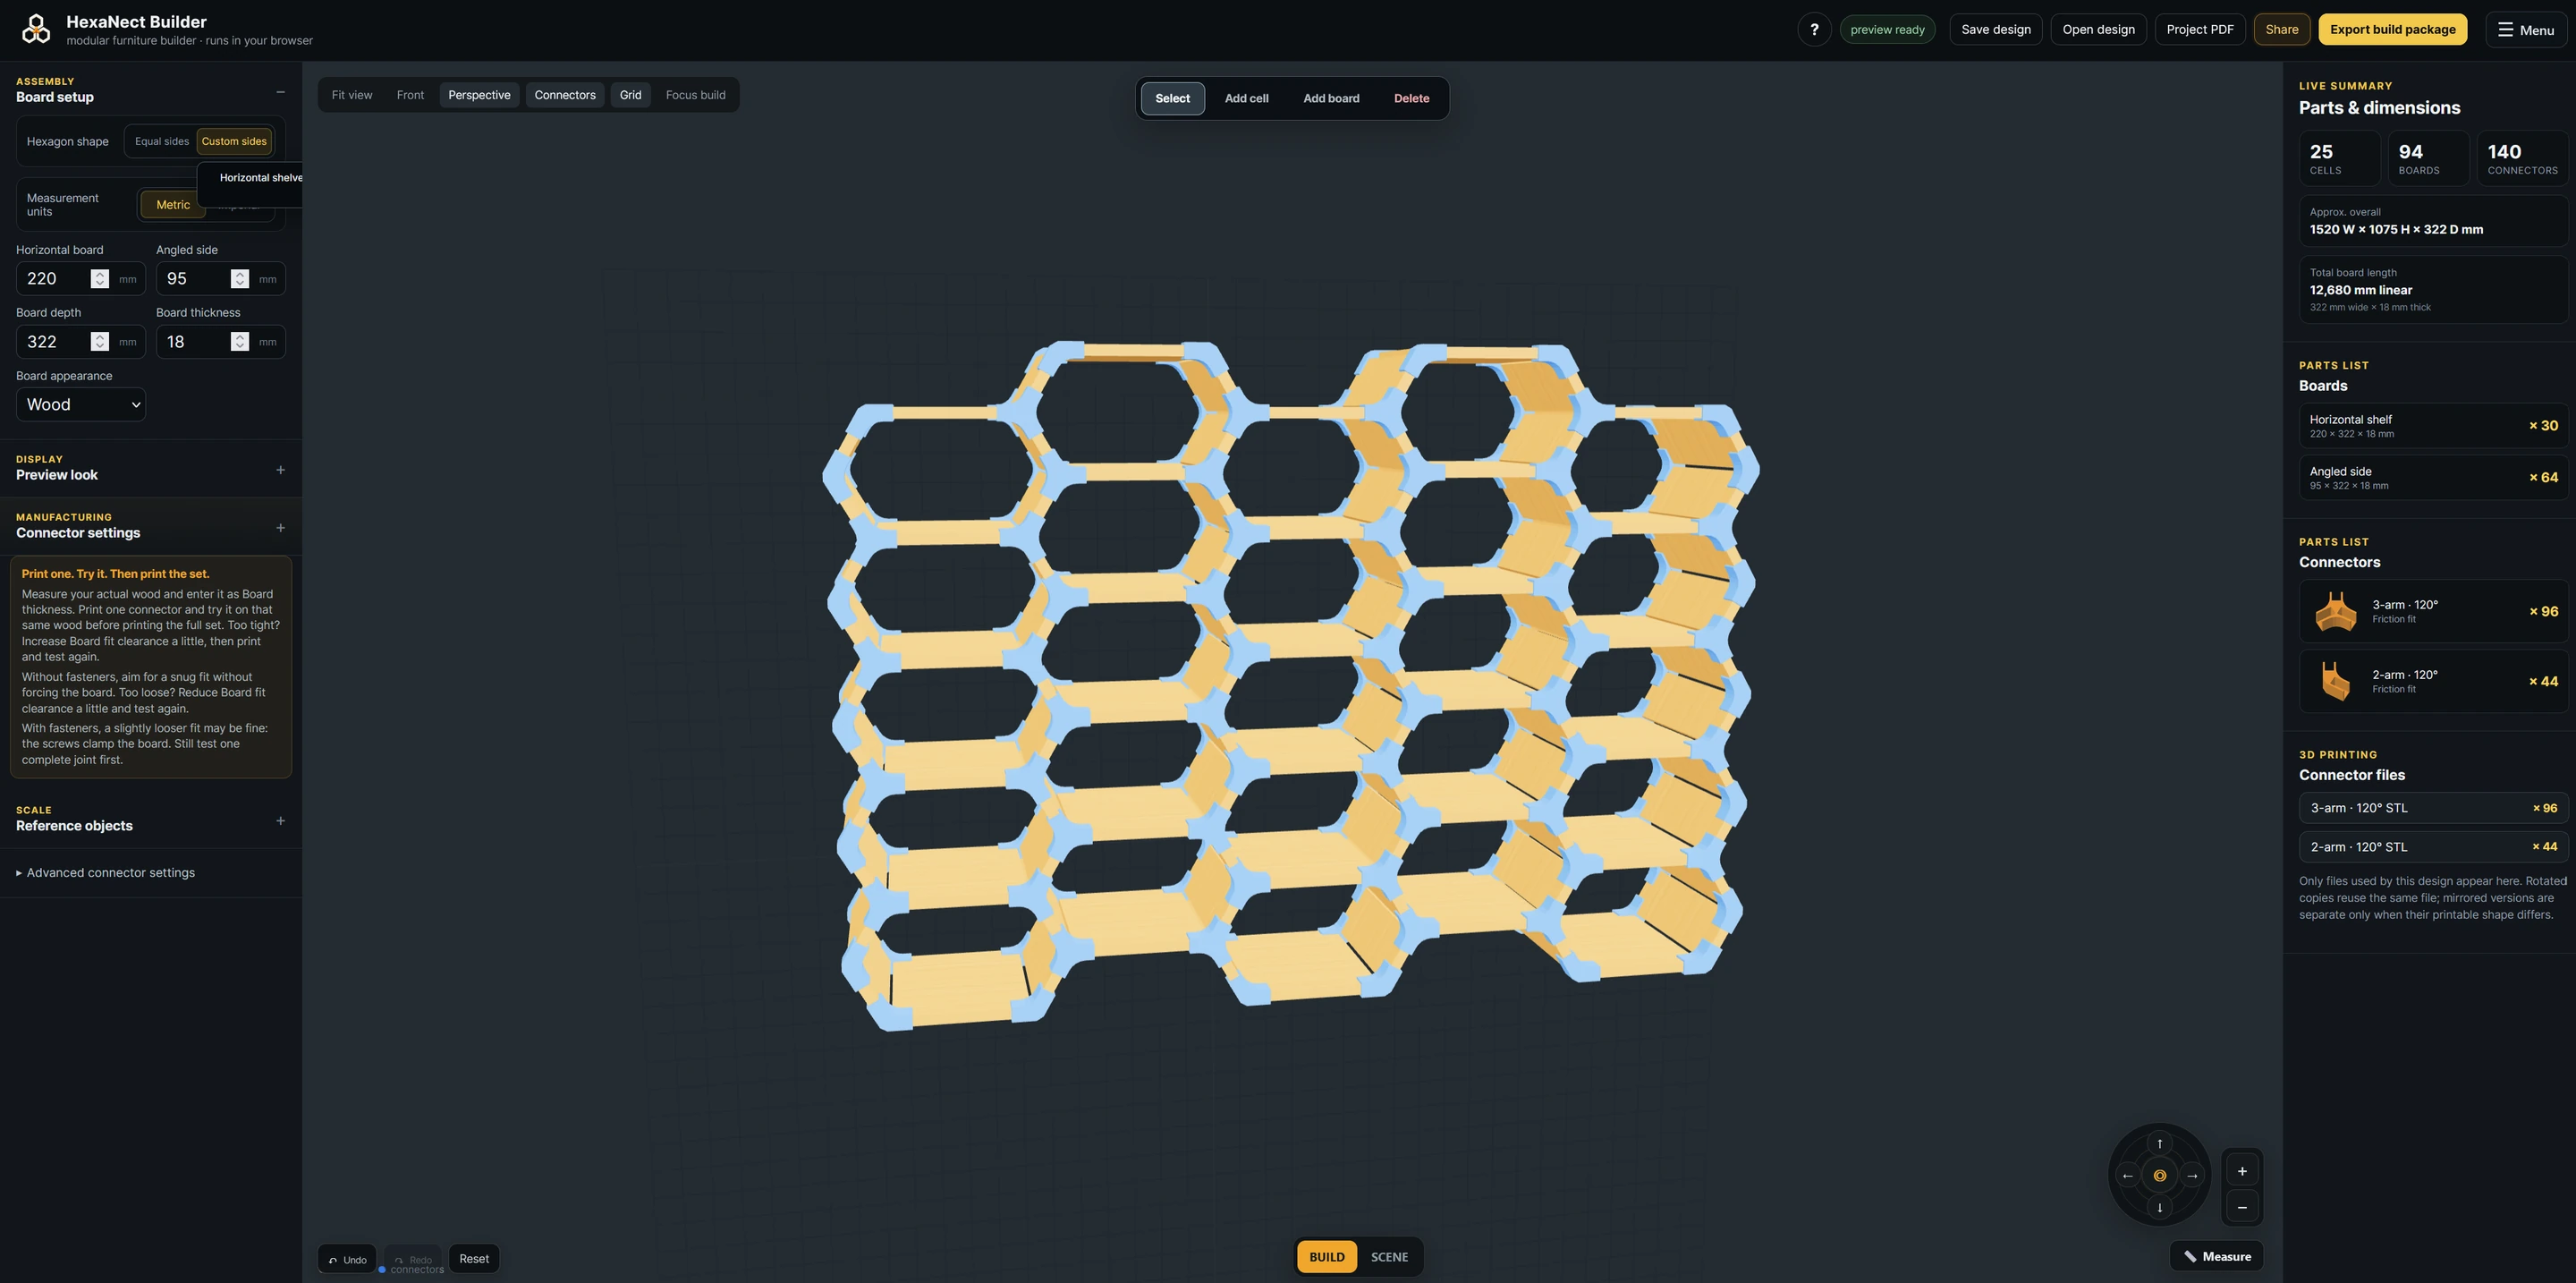Click the Horizontal shelf ×30 parts row
Image resolution: width=2576 pixels, height=1283 pixels.
[x=2433, y=426]
